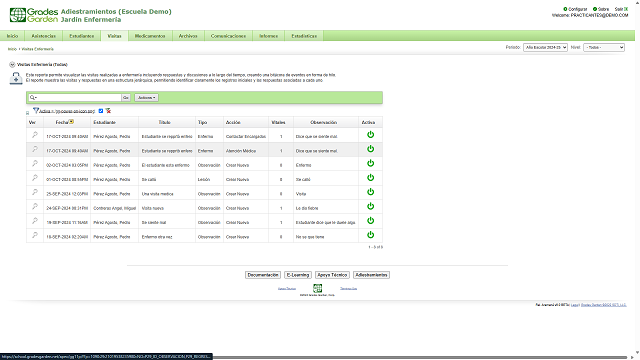This screenshot has width=640, height=360.
Task: Click the Go search button
Action: [x=126, y=98]
